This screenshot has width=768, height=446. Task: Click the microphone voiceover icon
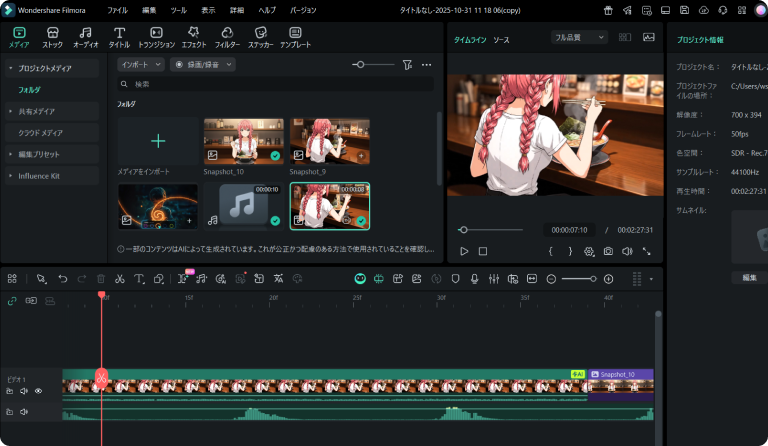pyautogui.click(x=474, y=279)
